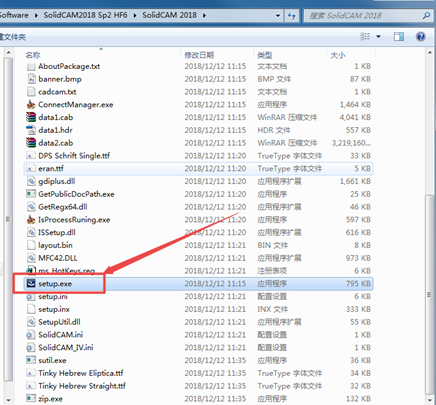
Task: Open the help question mark icon
Action: (x=421, y=36)
